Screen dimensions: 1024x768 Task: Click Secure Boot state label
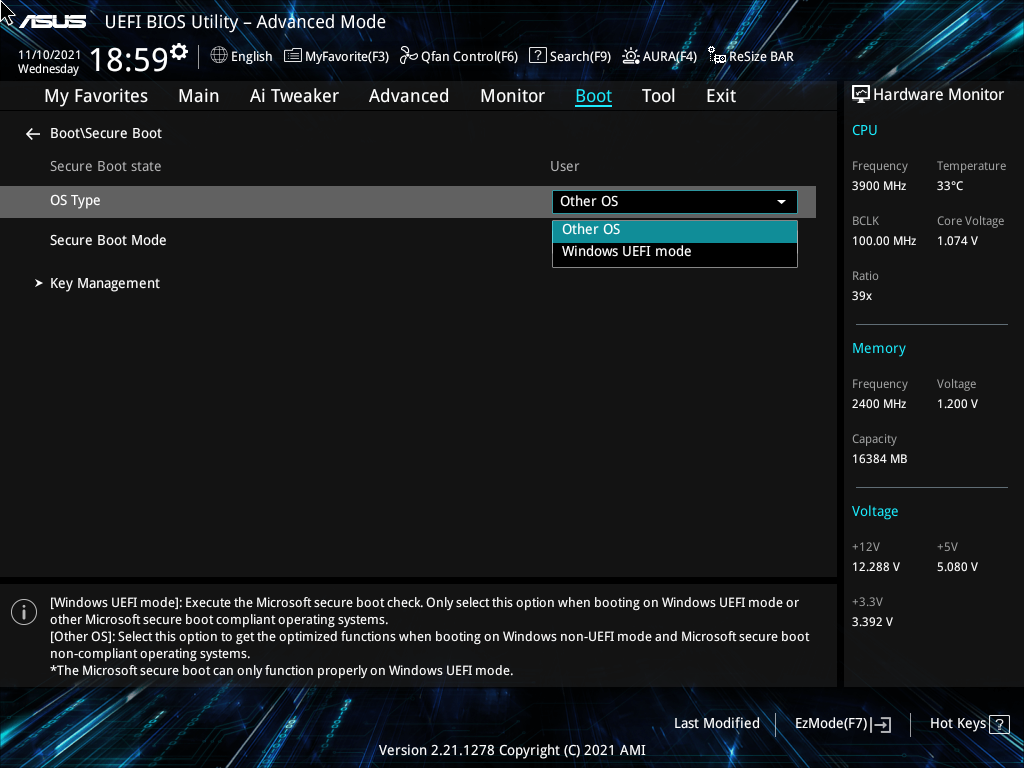[x=105, y=167]
